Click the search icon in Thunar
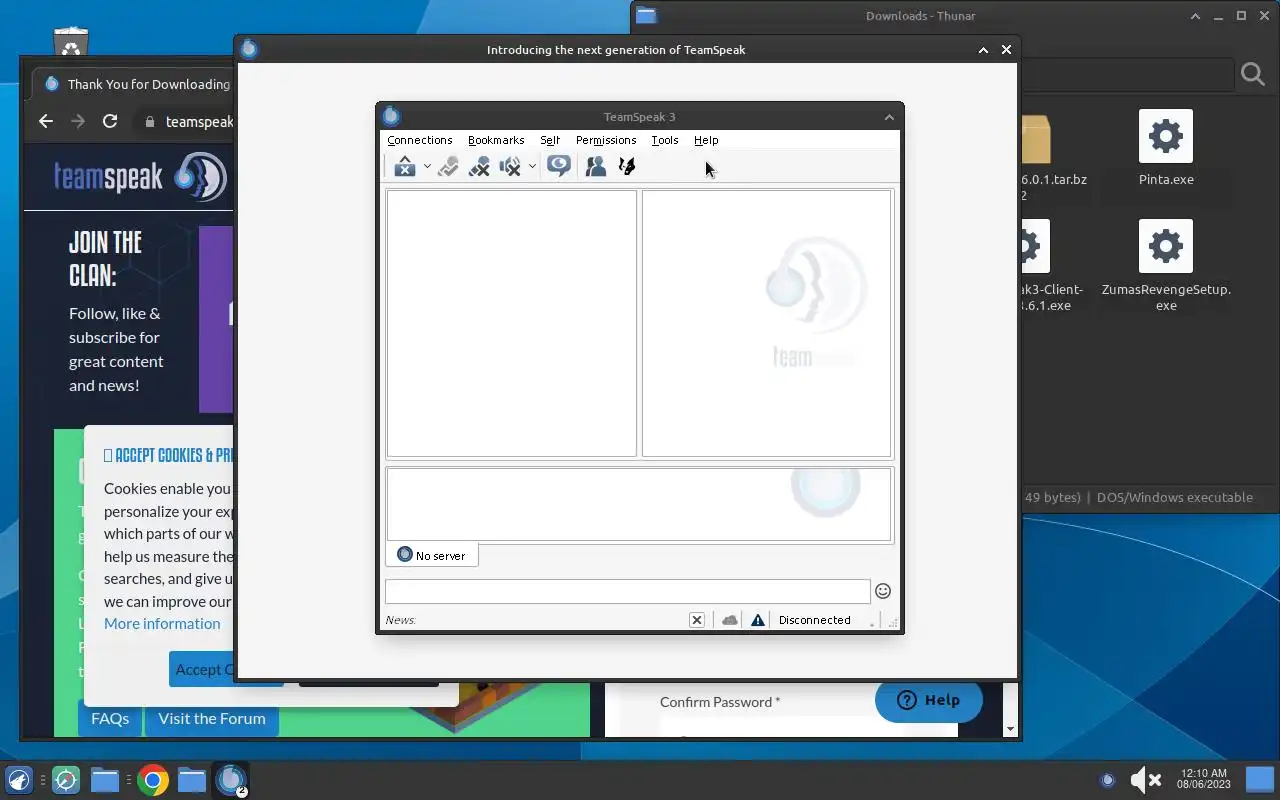 pyautogui.click(x=1253, y=74)
